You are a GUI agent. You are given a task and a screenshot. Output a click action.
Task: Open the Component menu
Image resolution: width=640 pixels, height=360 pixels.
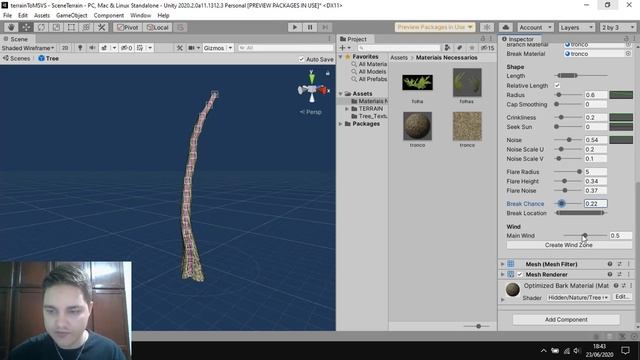coord(109,16)
